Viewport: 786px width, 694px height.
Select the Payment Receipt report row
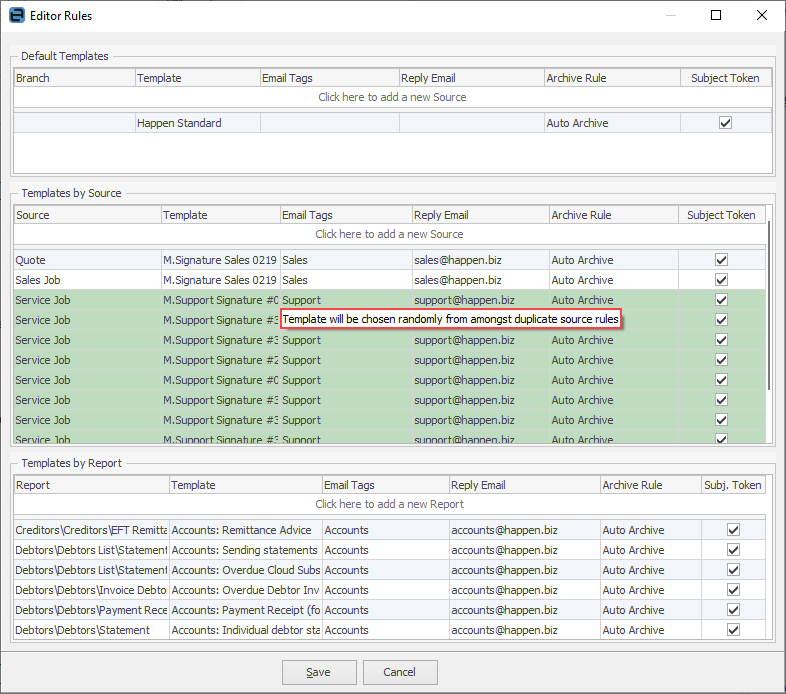(x=90, y=610)
